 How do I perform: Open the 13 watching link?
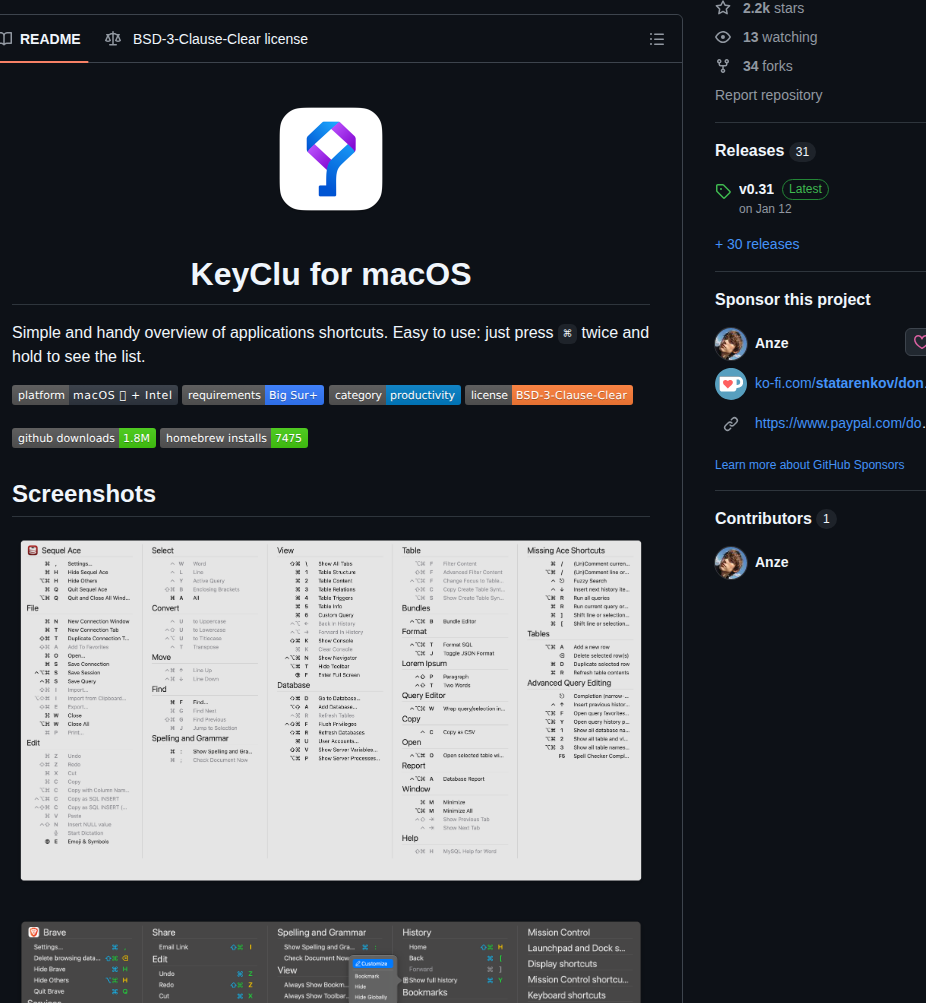(780, 37)
